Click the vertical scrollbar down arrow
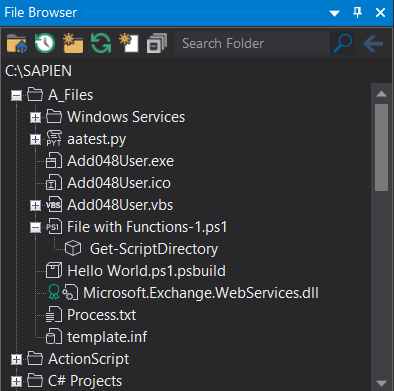 pos(381,383)
